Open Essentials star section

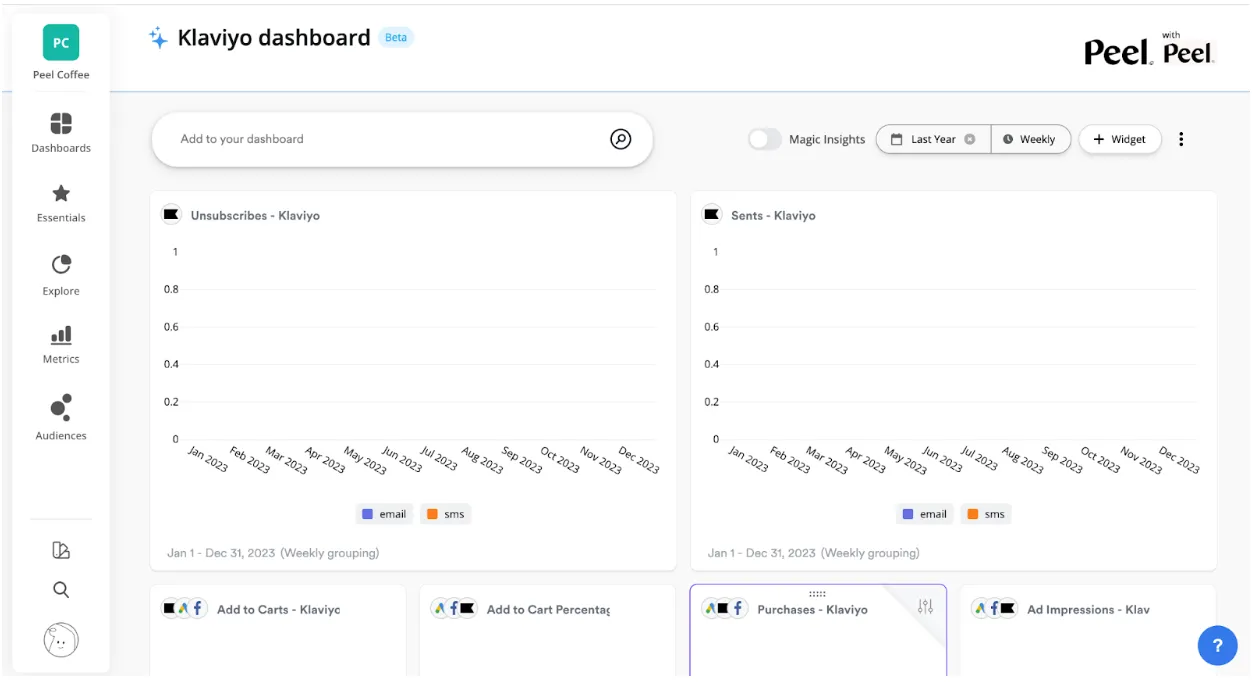click(x=61, y=203)
